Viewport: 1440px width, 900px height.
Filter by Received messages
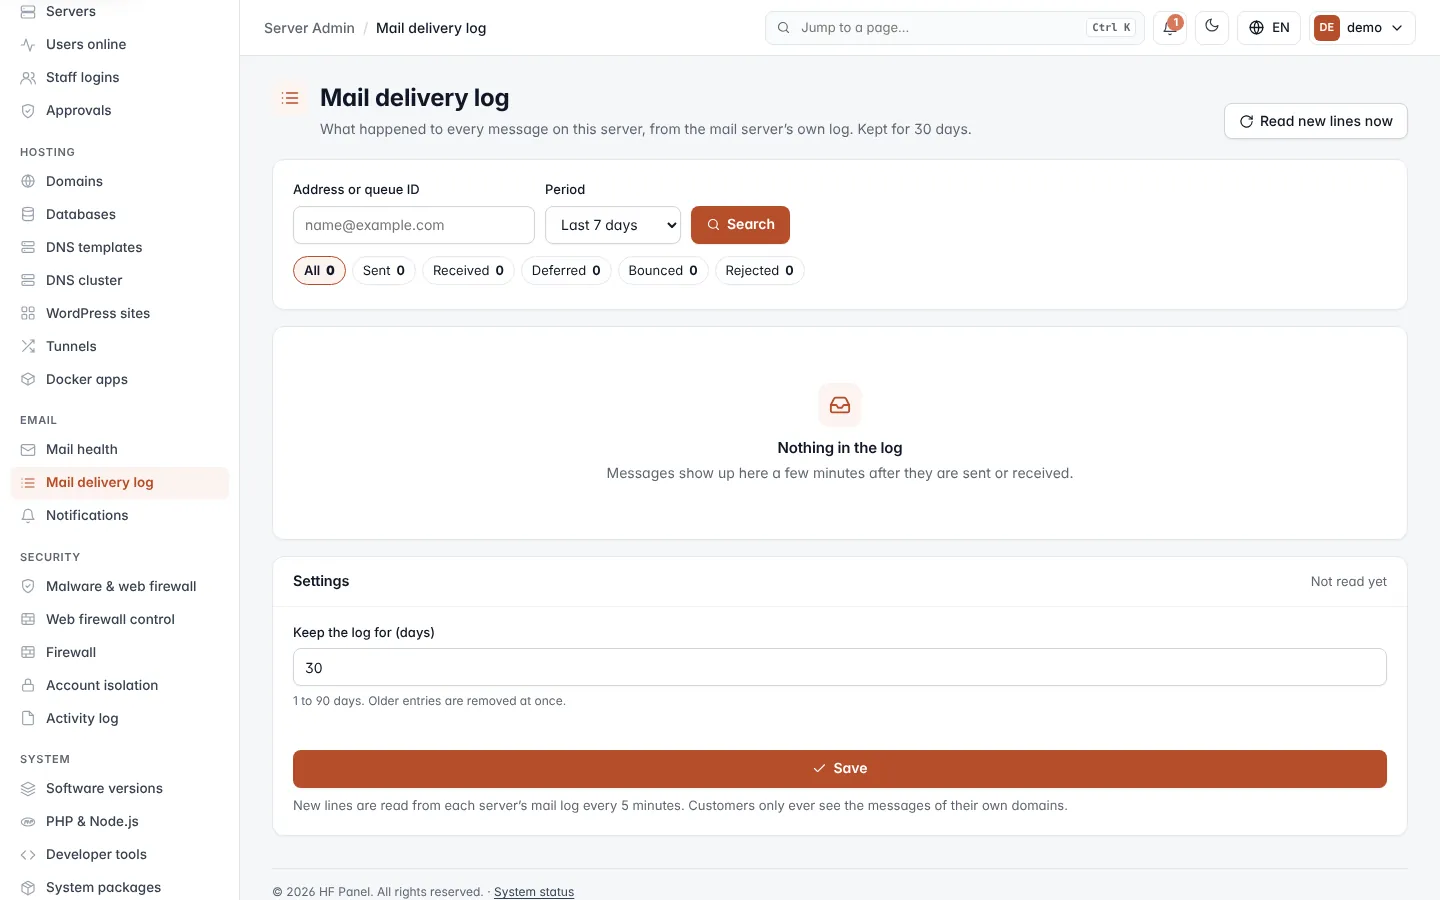click(x=468, y=271)
